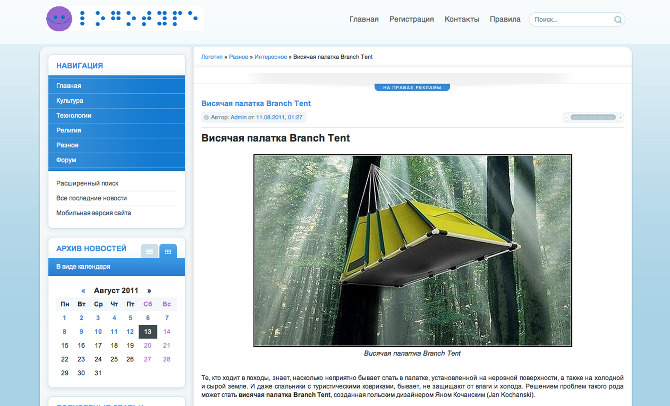Click В виде календаря archive header

pyautogui.click(x=116, y=267)
